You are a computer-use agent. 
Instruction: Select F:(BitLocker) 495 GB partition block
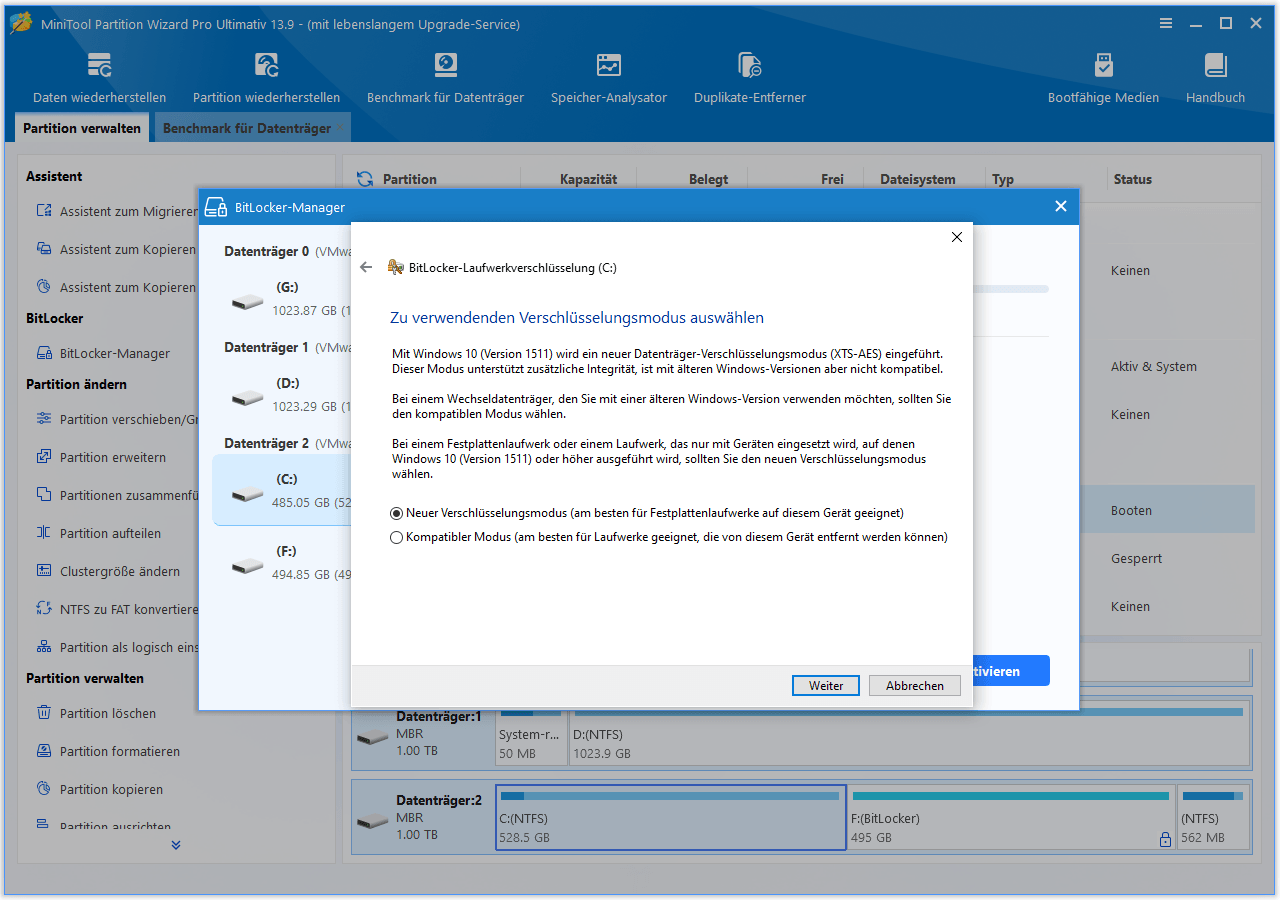click(1011, 817)
